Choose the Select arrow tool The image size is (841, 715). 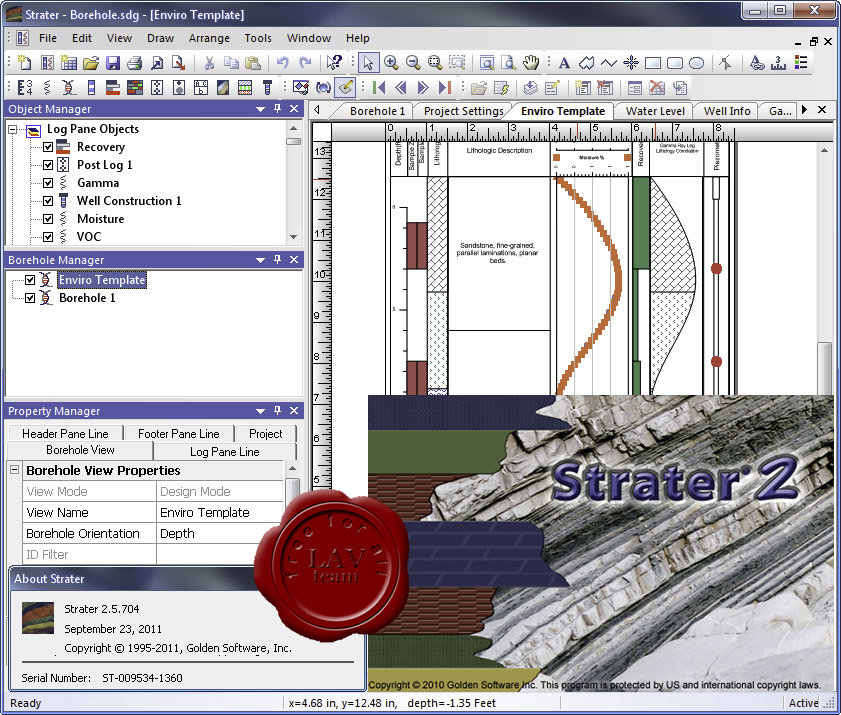pos(368,63)
